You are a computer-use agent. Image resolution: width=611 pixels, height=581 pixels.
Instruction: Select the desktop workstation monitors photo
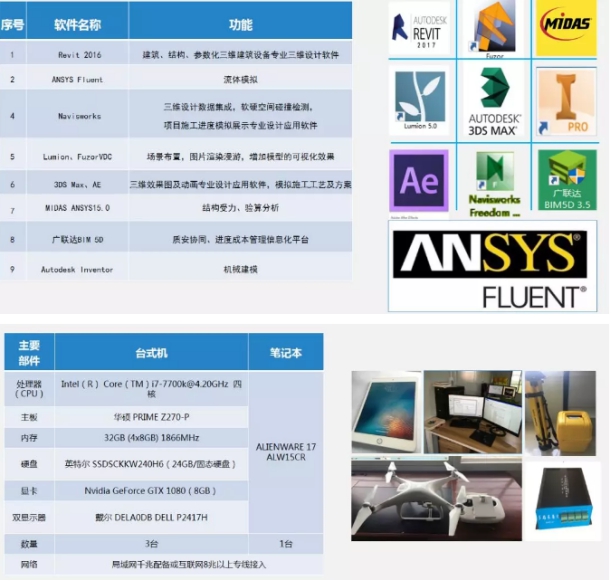pyautogui.click(x=473, y=412)
